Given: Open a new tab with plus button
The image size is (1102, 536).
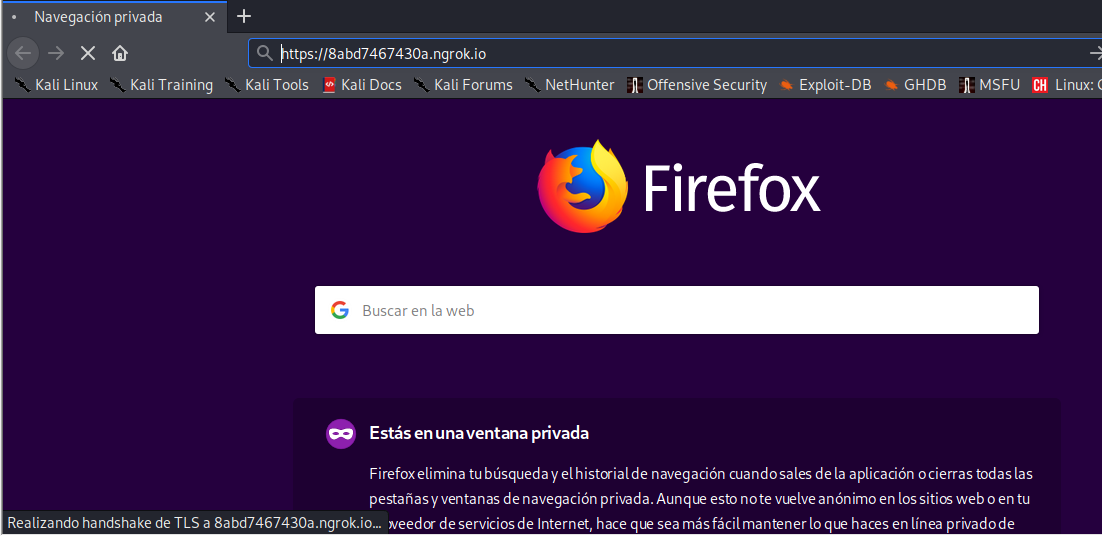Looking at the screenshot, I should point(244,16).
